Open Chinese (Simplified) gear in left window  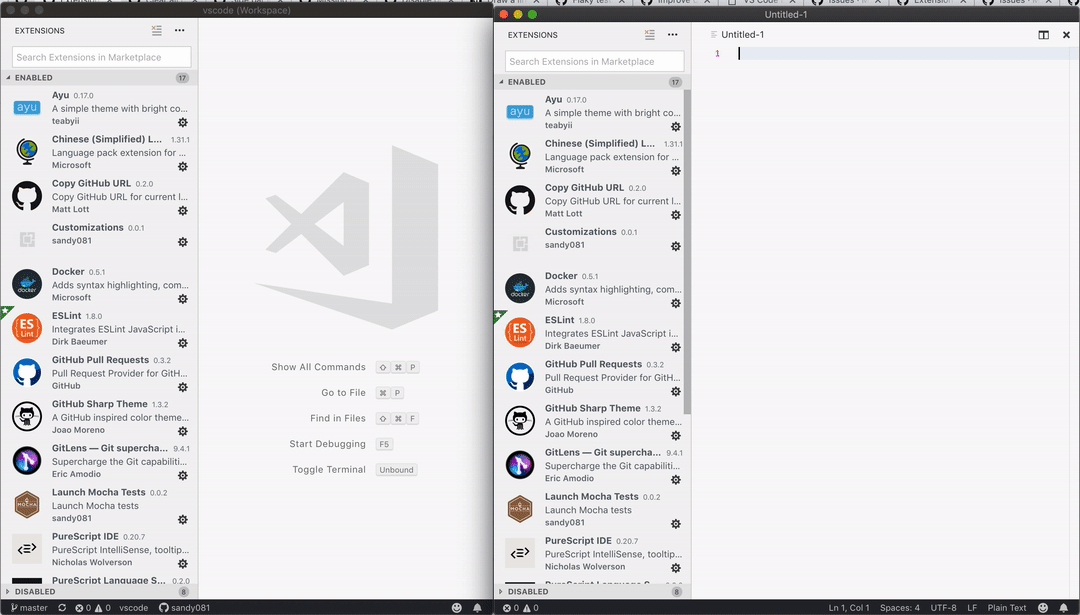tap(183, 167)
